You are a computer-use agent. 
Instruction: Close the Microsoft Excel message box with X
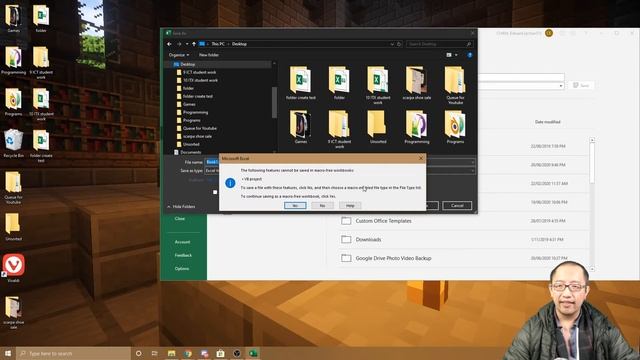pos(421,158)
